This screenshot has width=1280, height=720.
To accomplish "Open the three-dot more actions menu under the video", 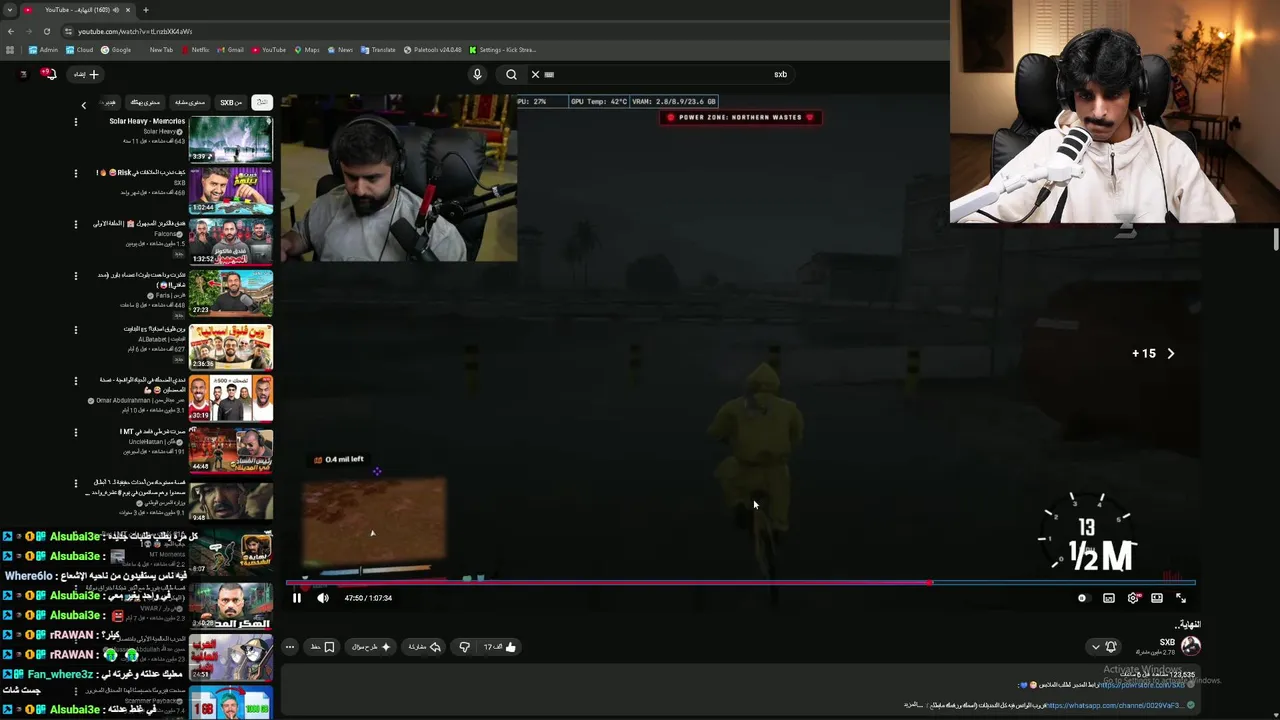I will pyautogui.click(x=290, y=647).
